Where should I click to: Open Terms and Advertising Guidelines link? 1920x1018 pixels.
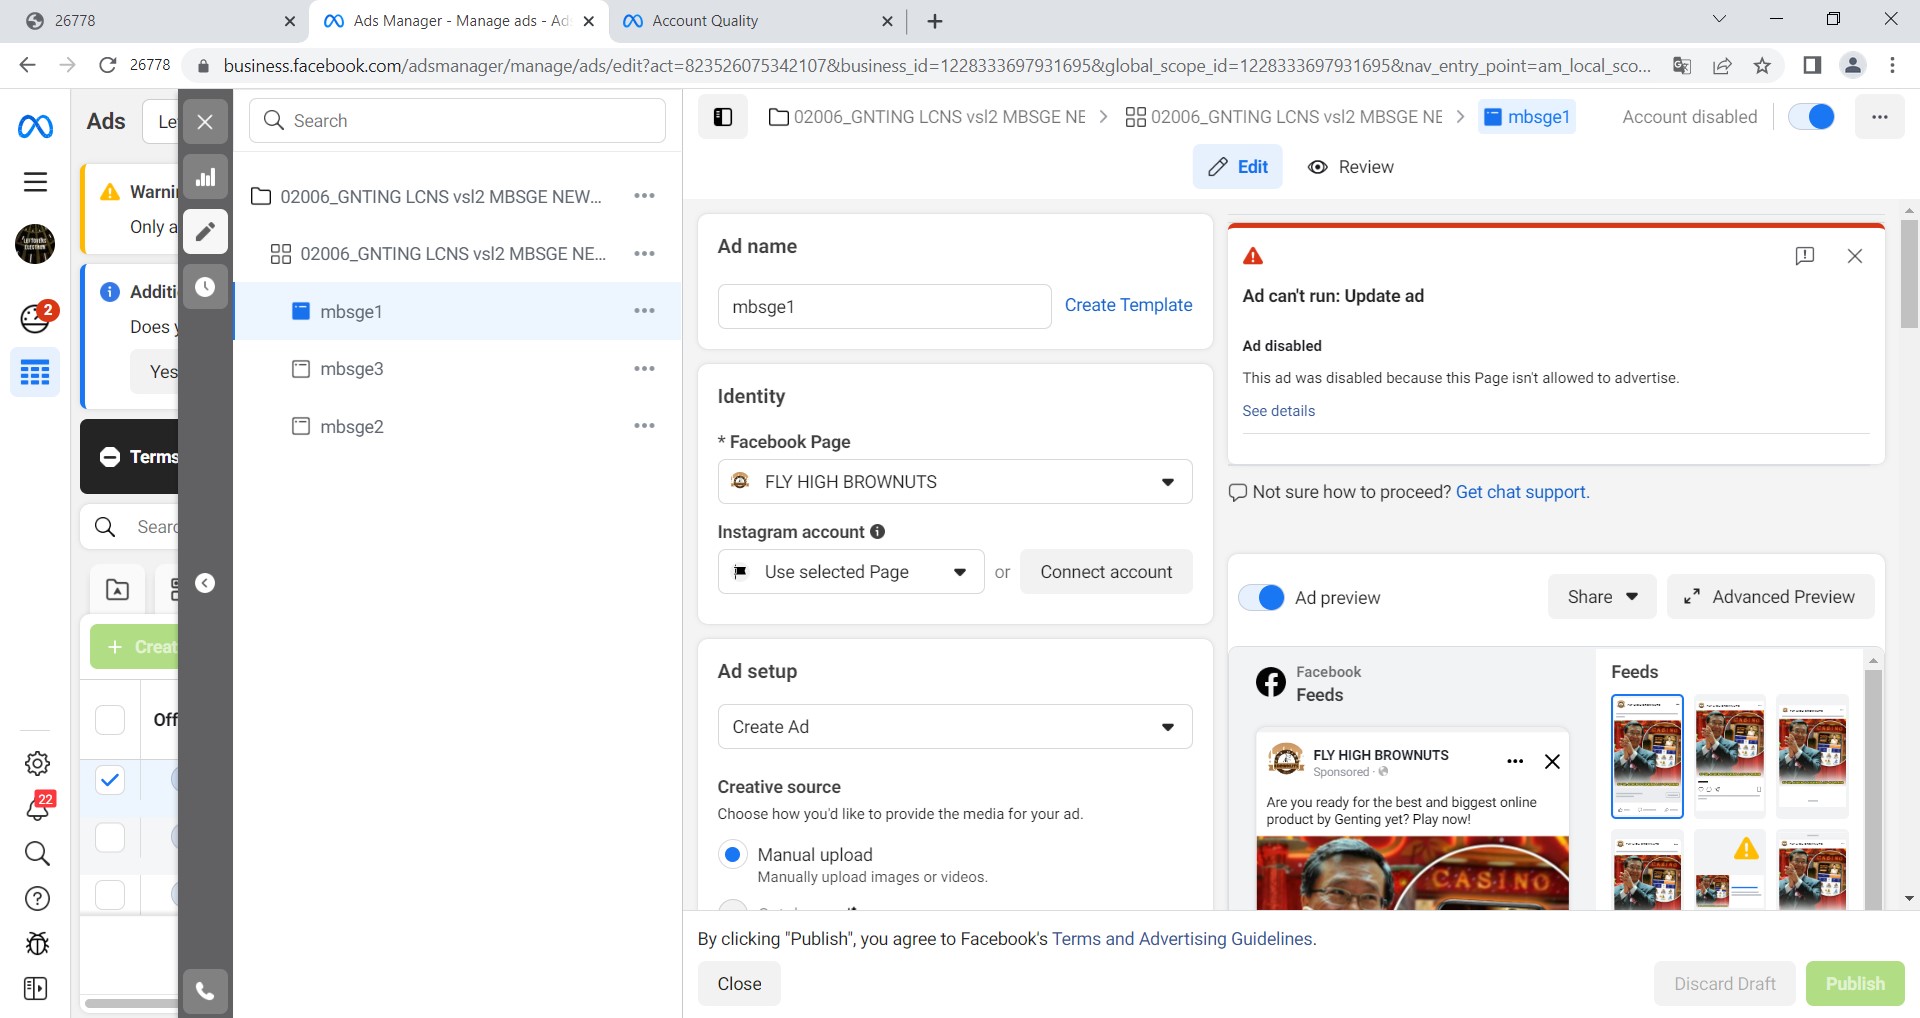[1182, 939]
